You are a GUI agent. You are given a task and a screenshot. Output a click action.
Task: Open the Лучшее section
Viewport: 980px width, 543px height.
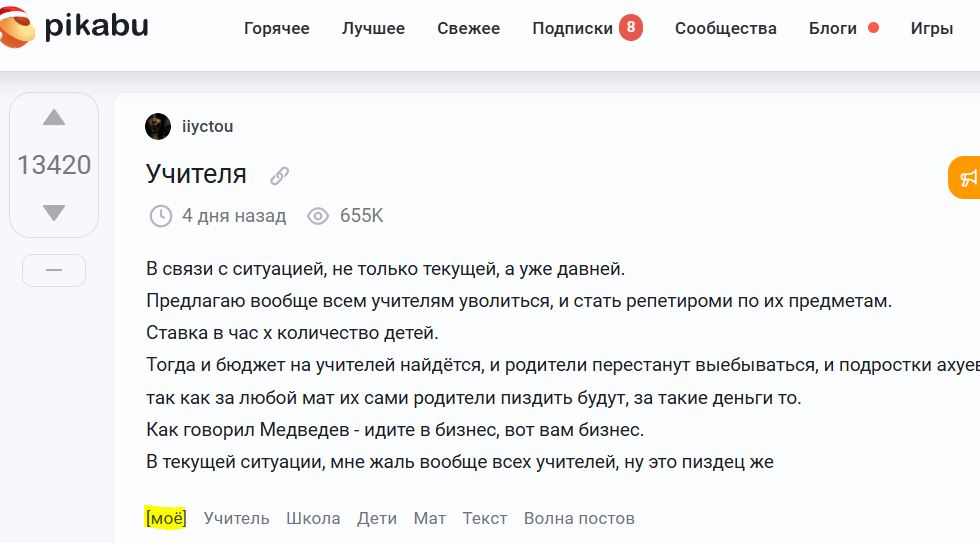click(x=373, y=28)
